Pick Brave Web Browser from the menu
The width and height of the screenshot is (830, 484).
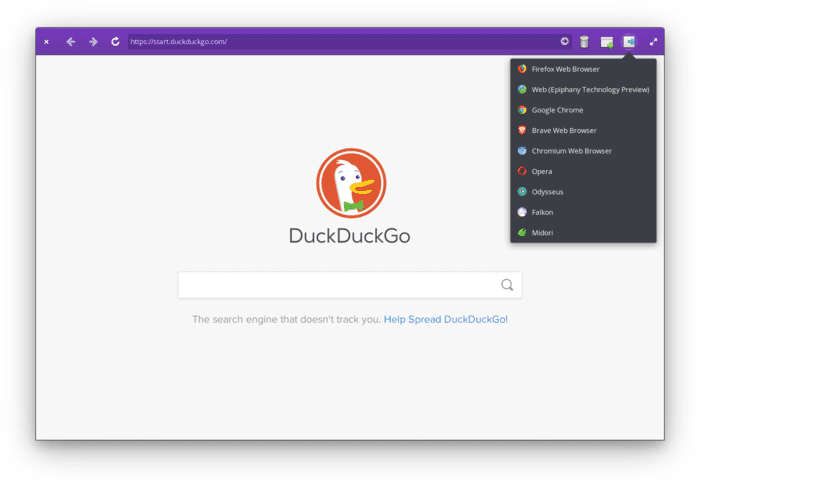[564, 131]
